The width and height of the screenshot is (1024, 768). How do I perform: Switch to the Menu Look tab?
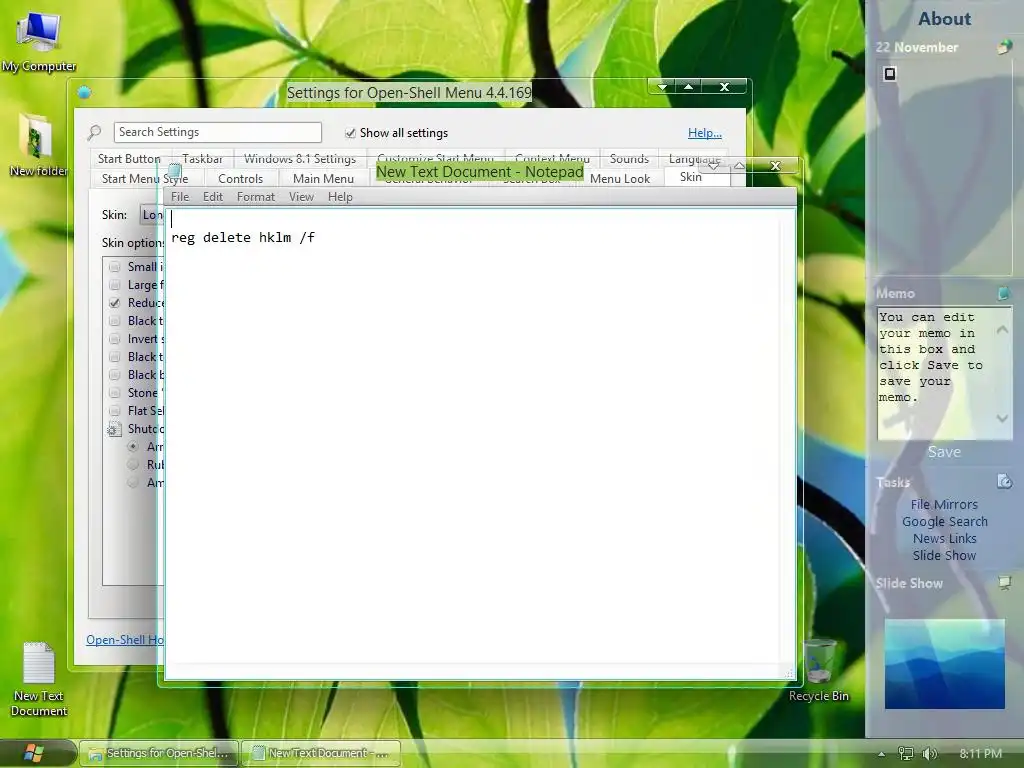[620, 179]
